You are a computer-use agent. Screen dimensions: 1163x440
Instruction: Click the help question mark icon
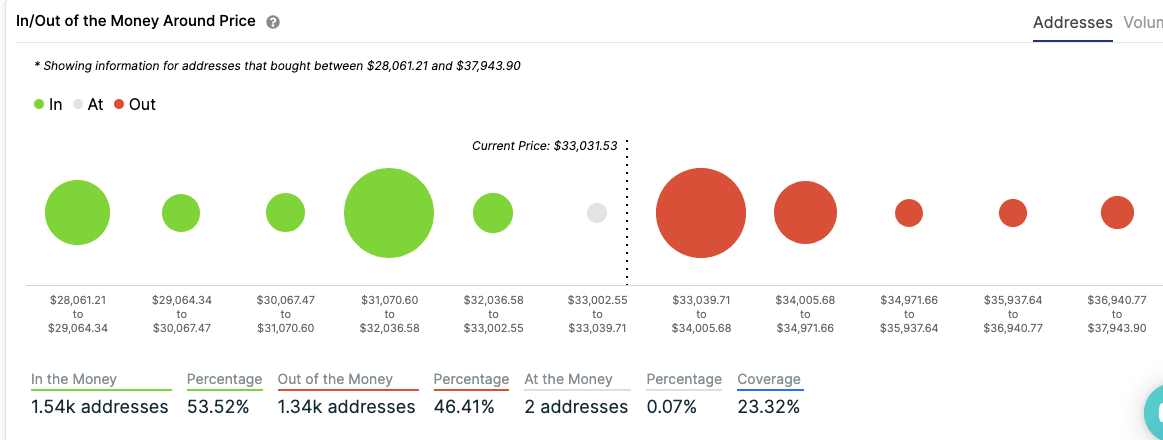coord(273,22)
